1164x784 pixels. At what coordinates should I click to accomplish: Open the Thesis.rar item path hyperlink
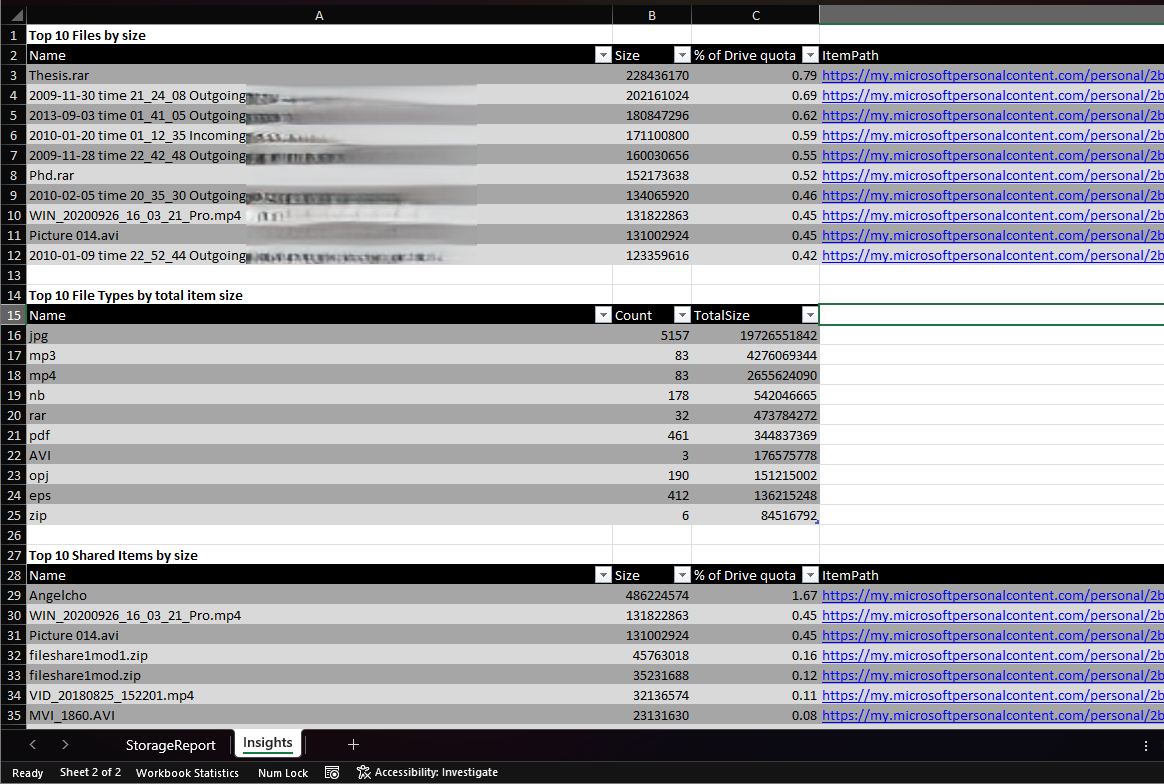[x=991, y=75]
